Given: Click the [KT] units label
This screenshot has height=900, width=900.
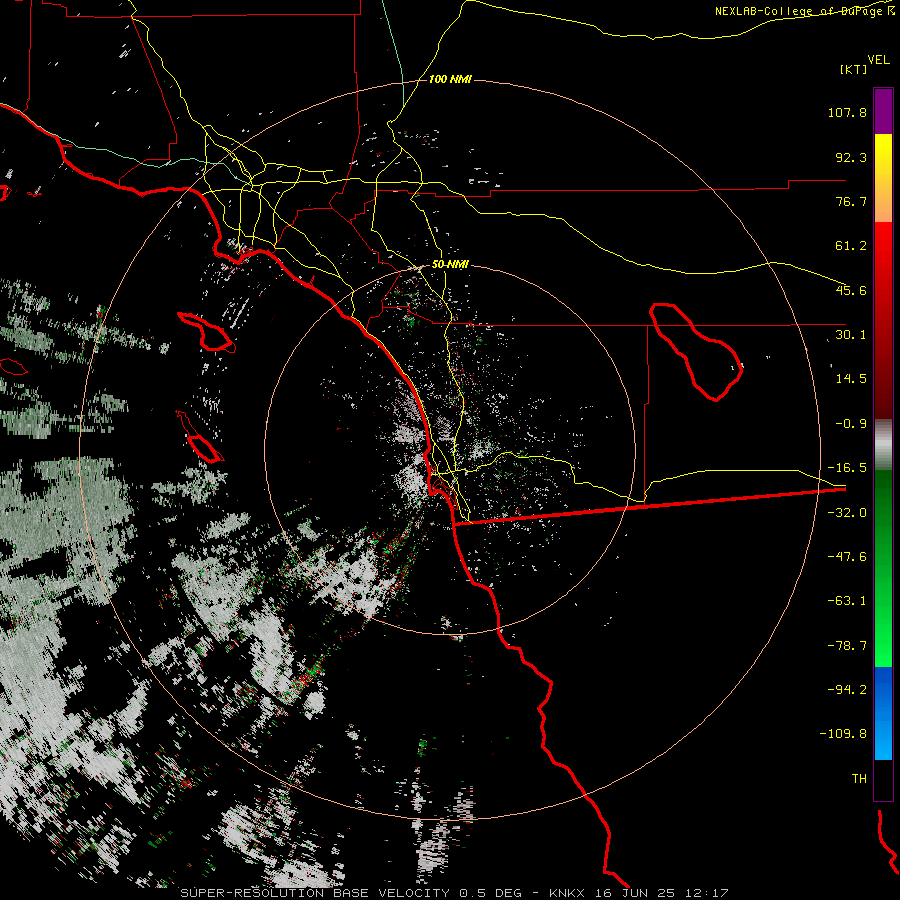Looking at the screenshot, I should tap(854, 69).
